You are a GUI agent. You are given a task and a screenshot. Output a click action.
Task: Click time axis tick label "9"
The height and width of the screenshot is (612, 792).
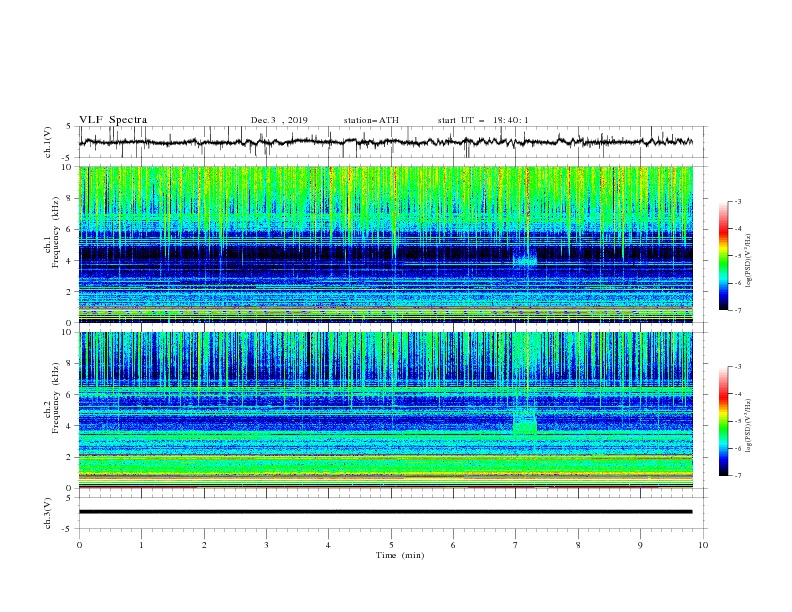pyautogui.click(x=640, y=545)
